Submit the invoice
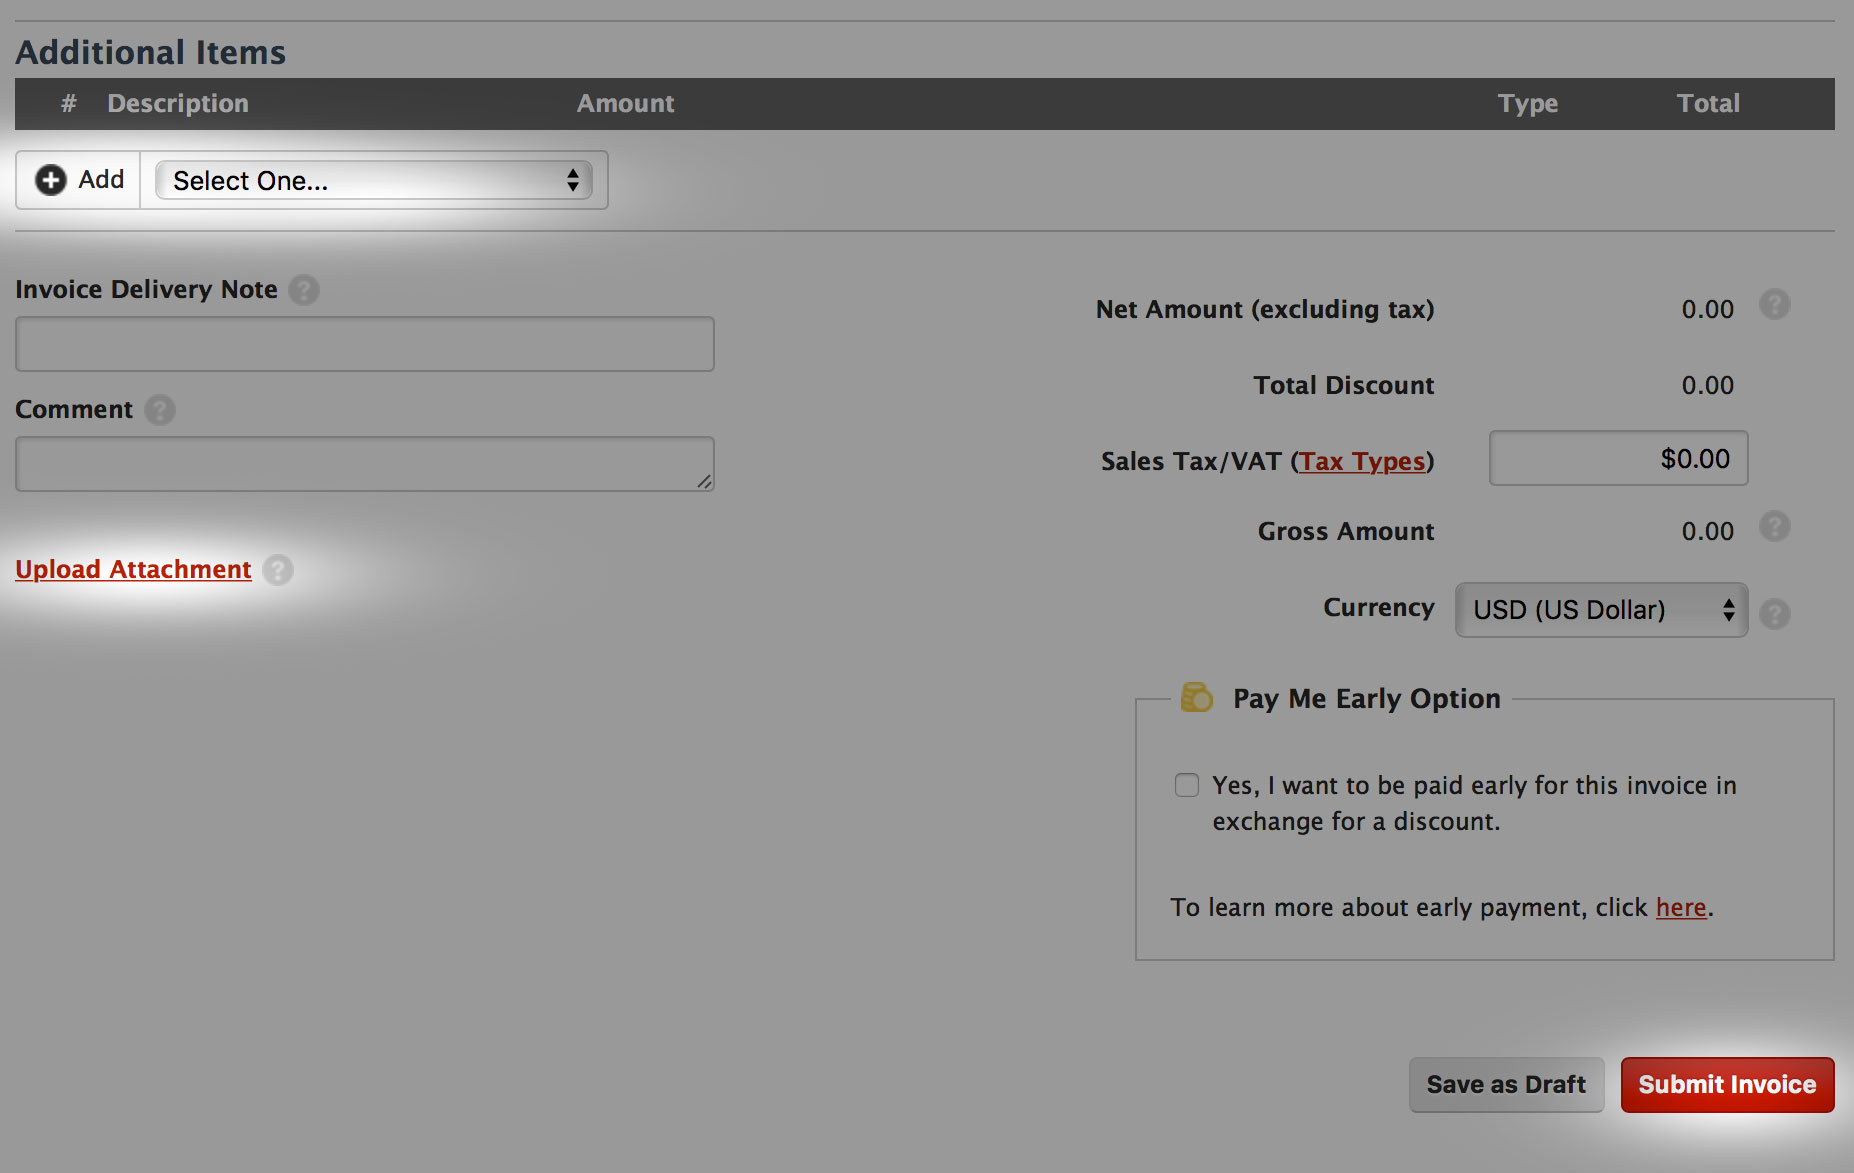Image resolution: width=1854 pixels, height=1173 pixels. pos(1726,1085)
